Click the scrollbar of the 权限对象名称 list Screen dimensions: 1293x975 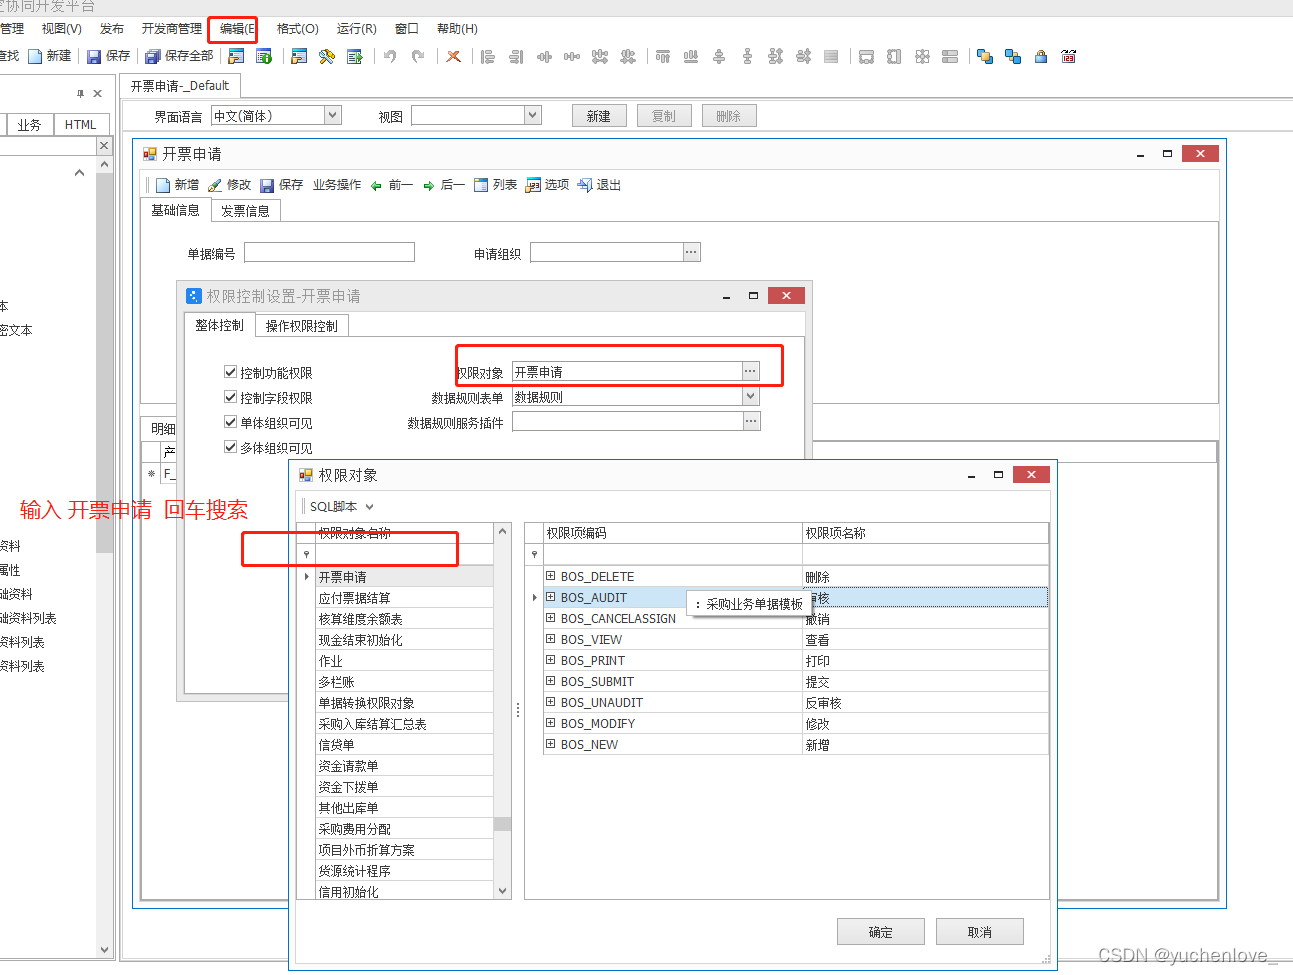tap(503, 710)
